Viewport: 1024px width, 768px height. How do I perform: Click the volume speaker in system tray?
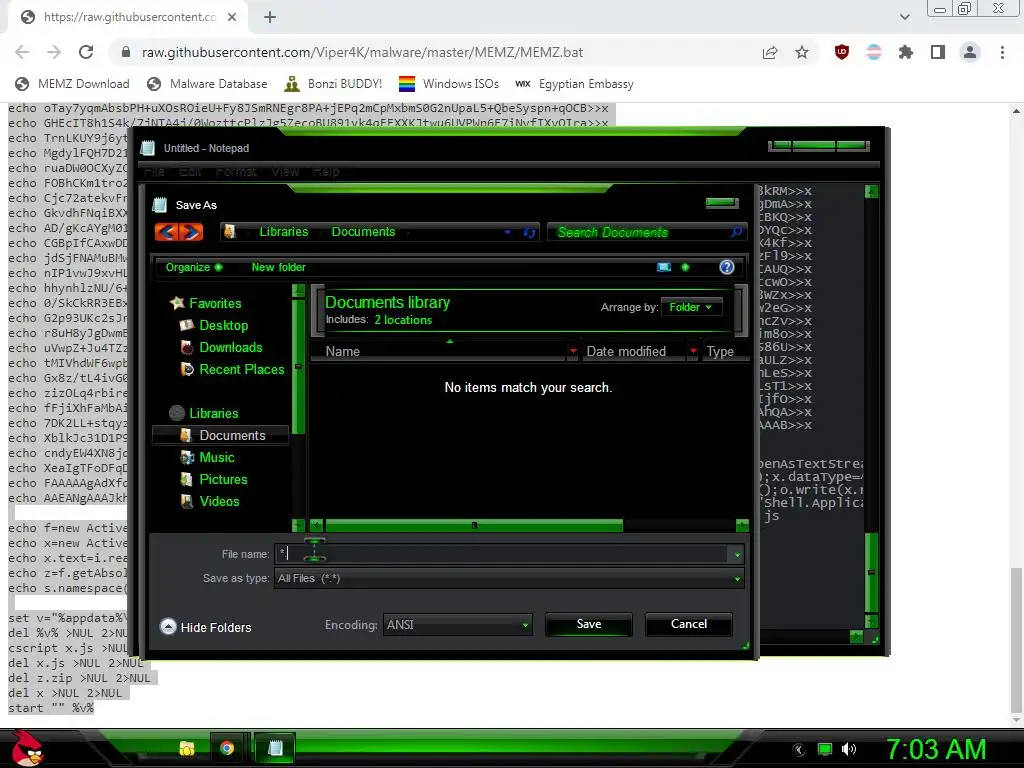[849, 749]
